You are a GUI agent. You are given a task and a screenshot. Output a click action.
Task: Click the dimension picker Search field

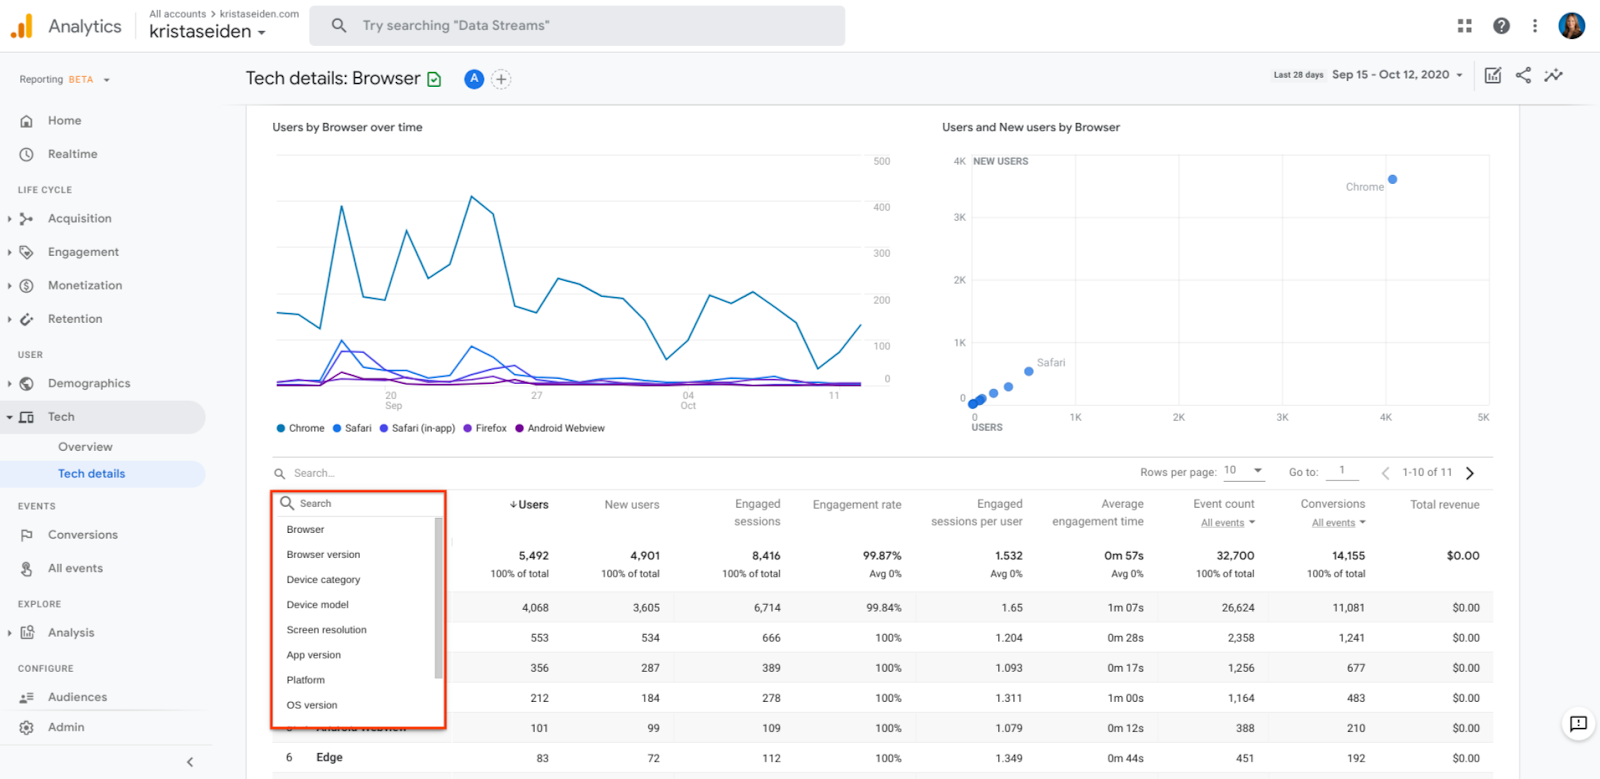pyautogui.click(x=358, y=504)
